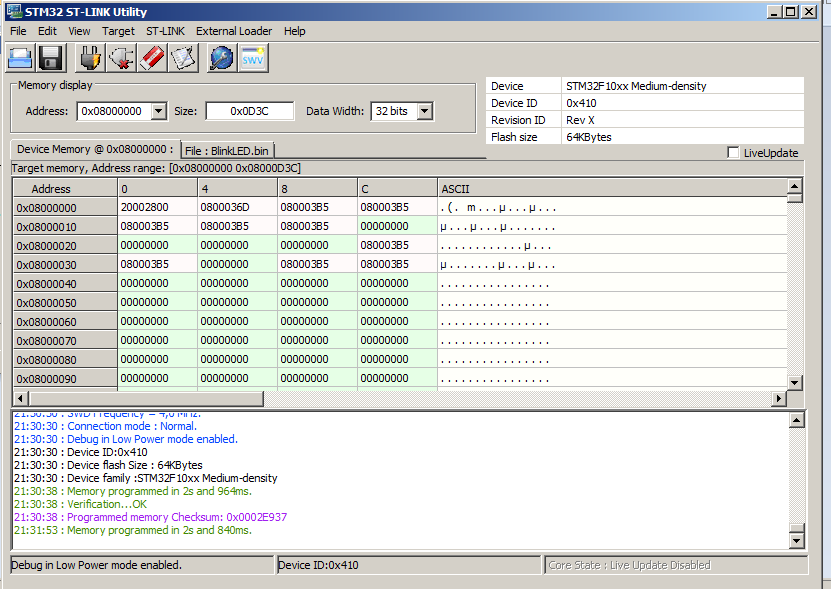Click the ASCII column header
The width and height of the screenshot is (831, 589).
(x=613, y=189)
